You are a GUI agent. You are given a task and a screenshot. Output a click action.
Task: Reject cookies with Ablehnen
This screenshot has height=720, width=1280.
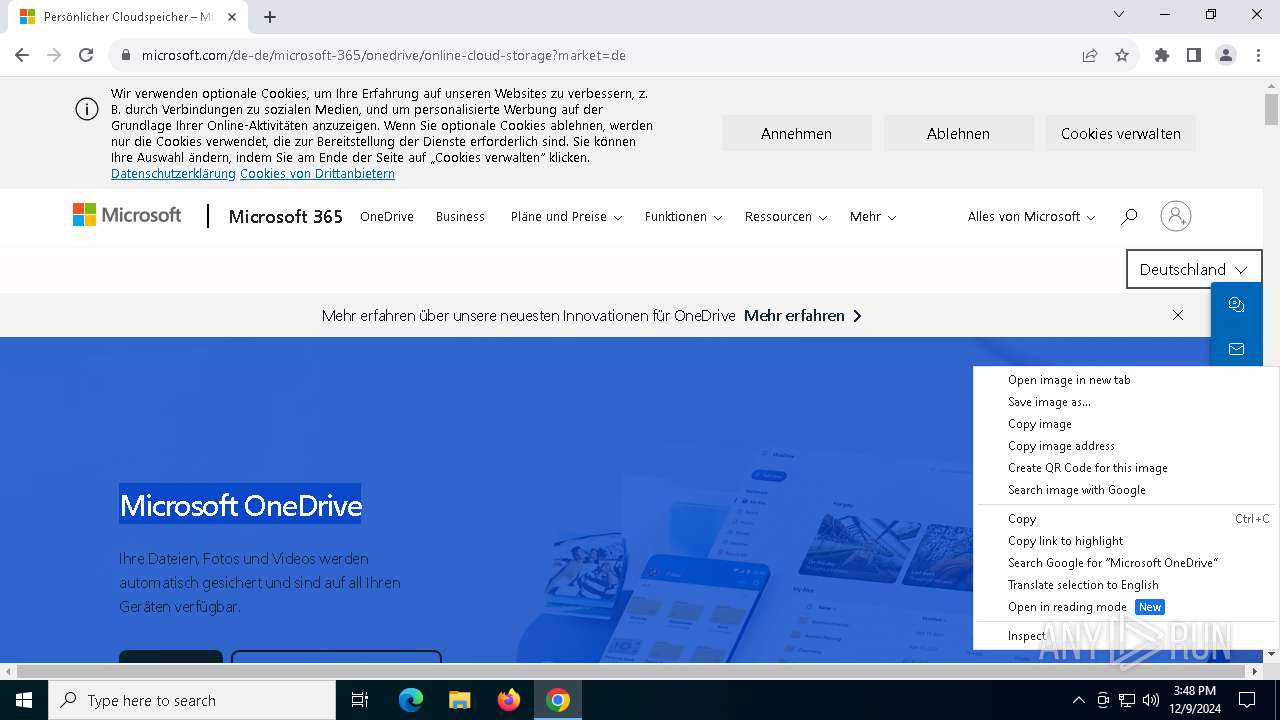958,133
